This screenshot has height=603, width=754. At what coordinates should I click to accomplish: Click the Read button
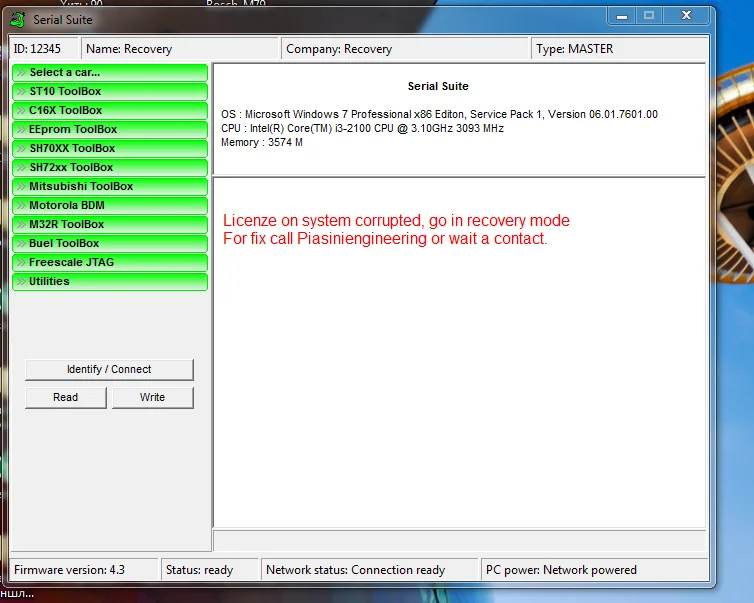pos(66,397)
